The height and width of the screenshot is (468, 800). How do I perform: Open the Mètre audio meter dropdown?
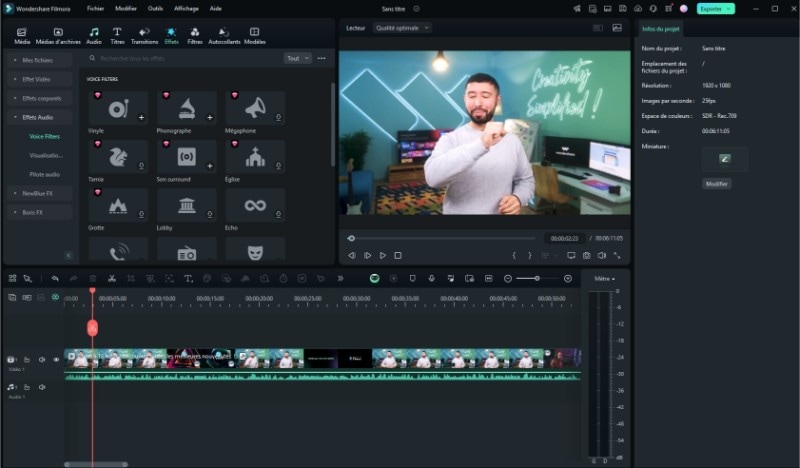pos(605,279)
